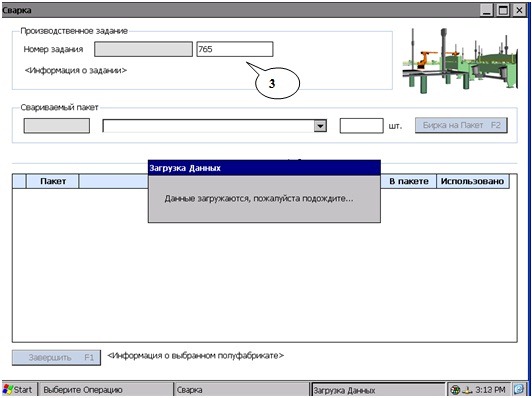Click the taskbar clock showing 3:13 PM

(x=491, y=390)
